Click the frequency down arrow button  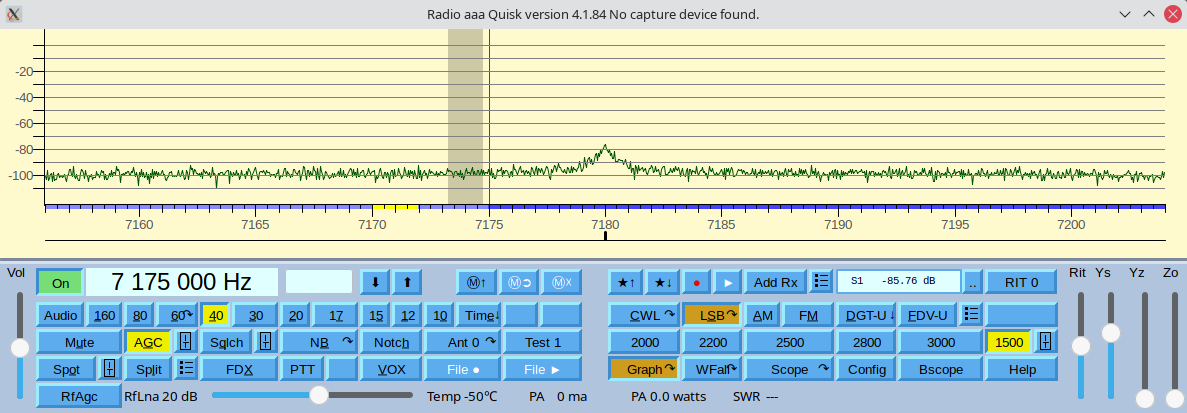click(375, 282)
